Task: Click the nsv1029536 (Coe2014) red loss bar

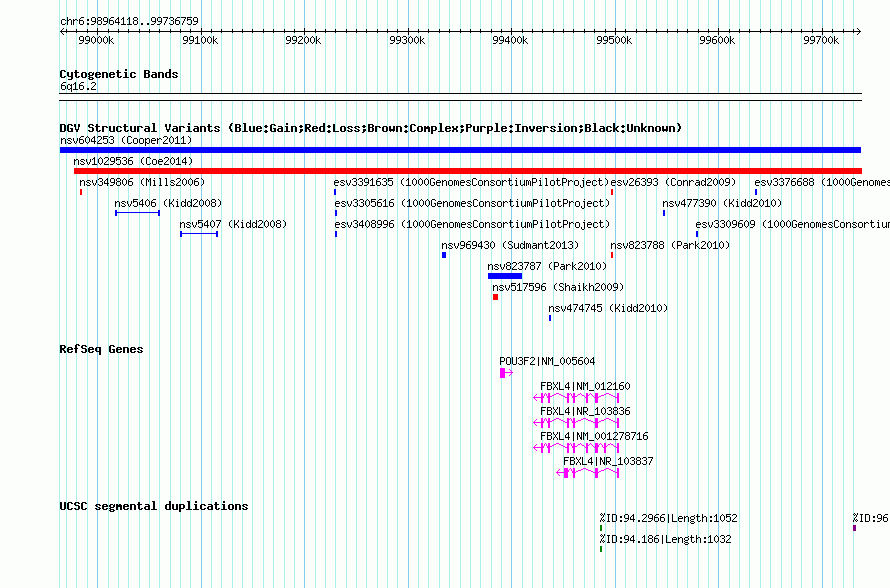Action: coord(468,171)
